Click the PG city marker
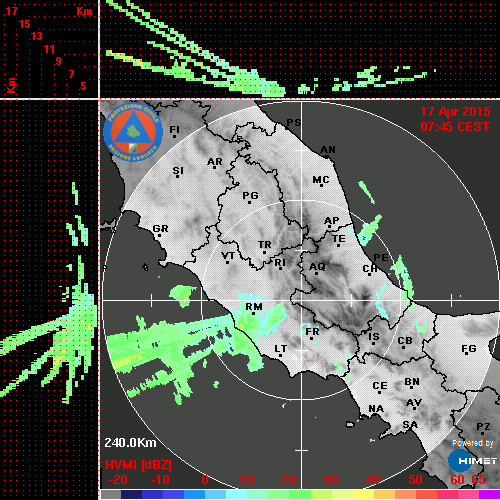The image size is (500, 500). click(249, 202)
